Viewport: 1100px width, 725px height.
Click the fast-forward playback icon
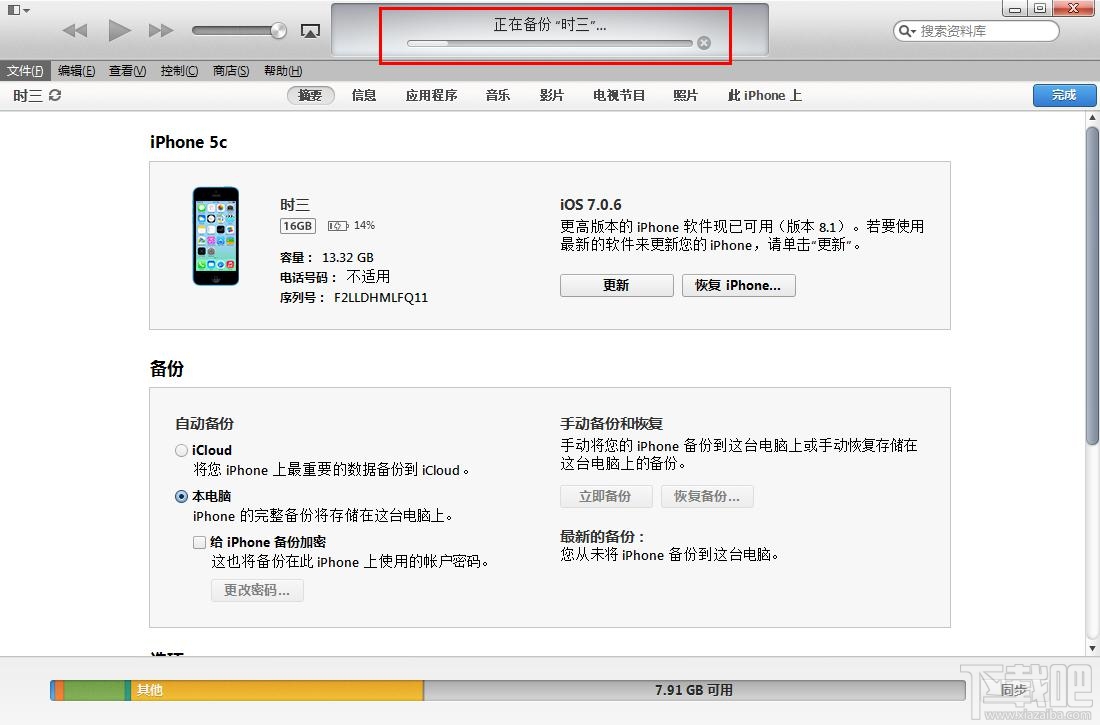pos(162,29)
